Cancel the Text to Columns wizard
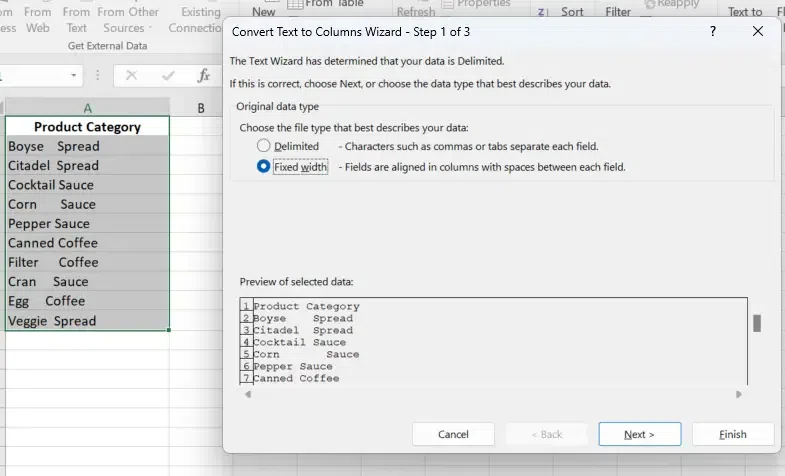Image resolution: width=785 pixels, height=476 pixels. [x=453, y=434]
